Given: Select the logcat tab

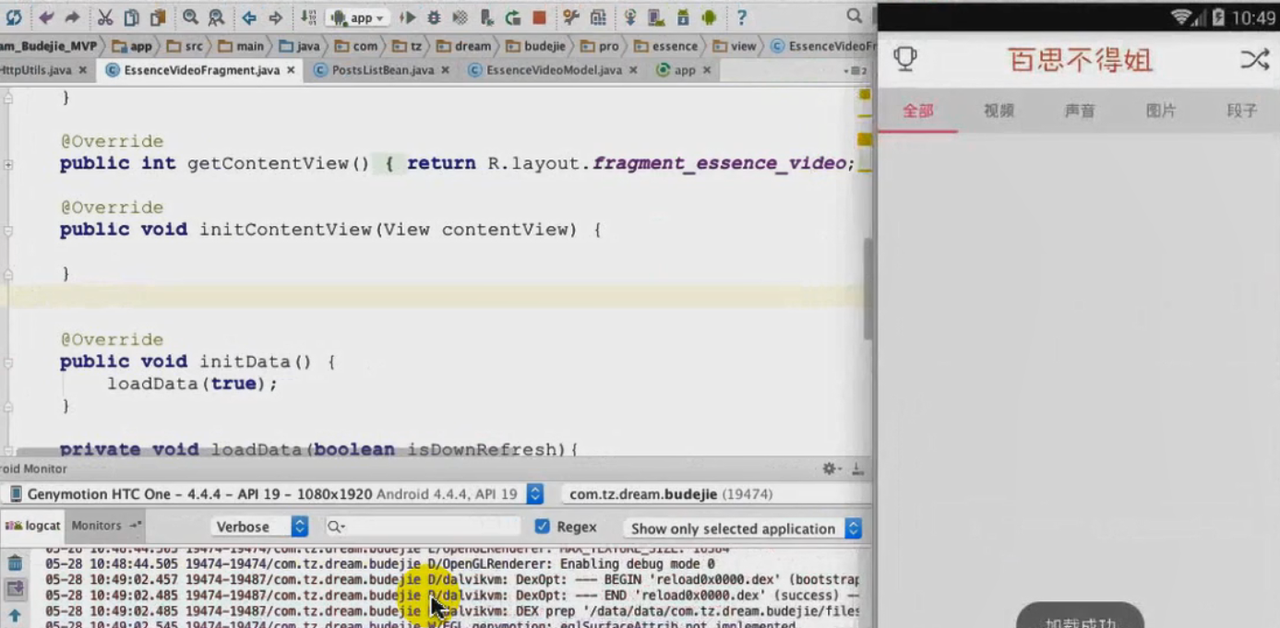Looking at the screenshot, I should [x=34, y=525].
